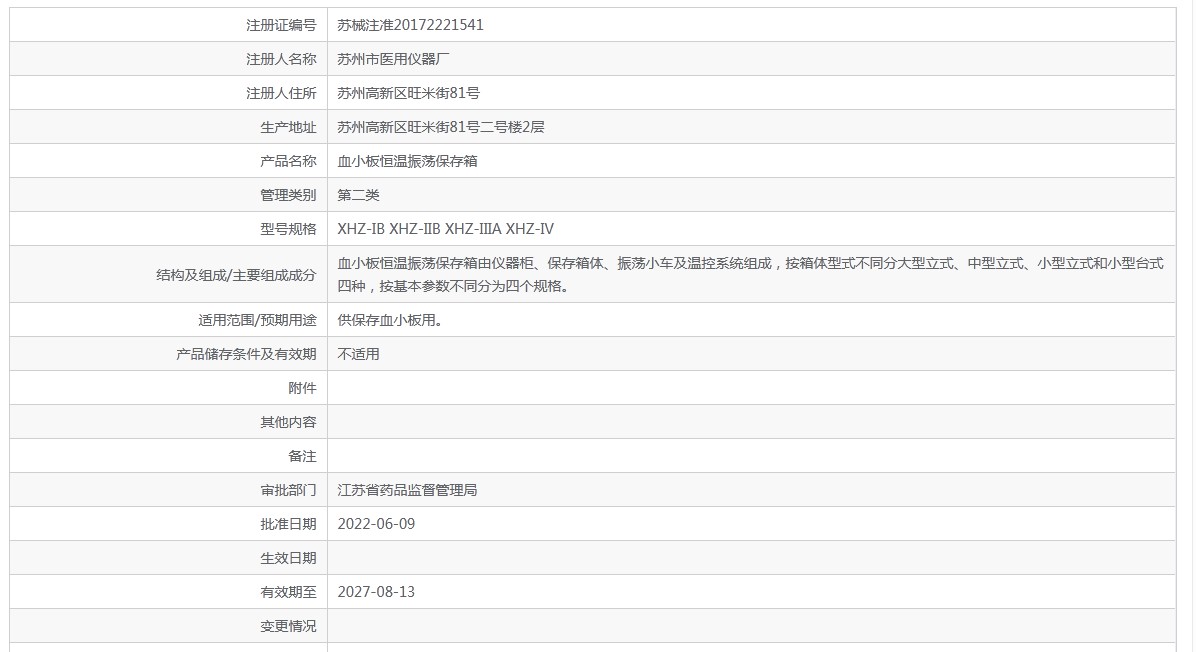Click the 管理类别 label

pyautogui.click(x=288, y=195)
